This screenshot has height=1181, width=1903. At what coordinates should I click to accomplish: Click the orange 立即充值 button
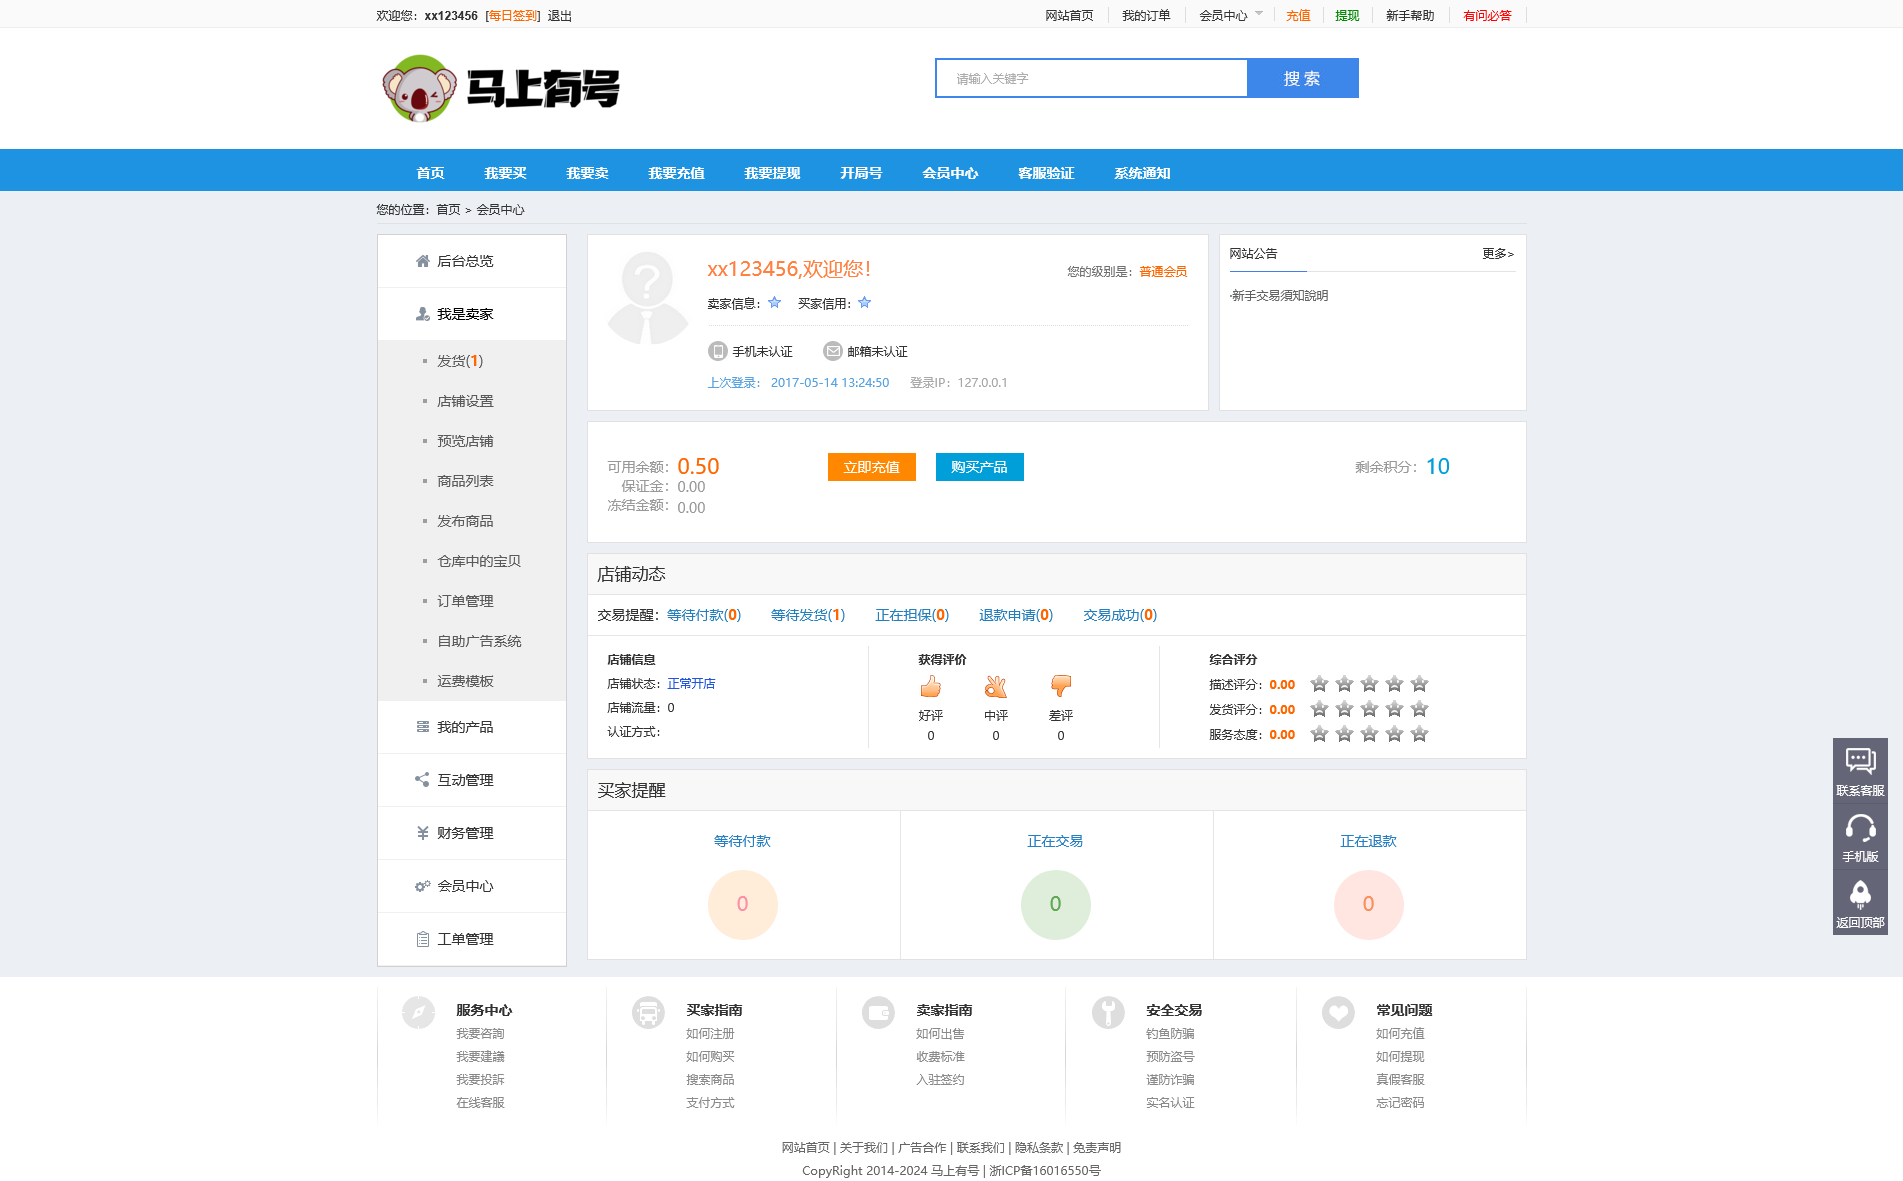coord(871,467)
